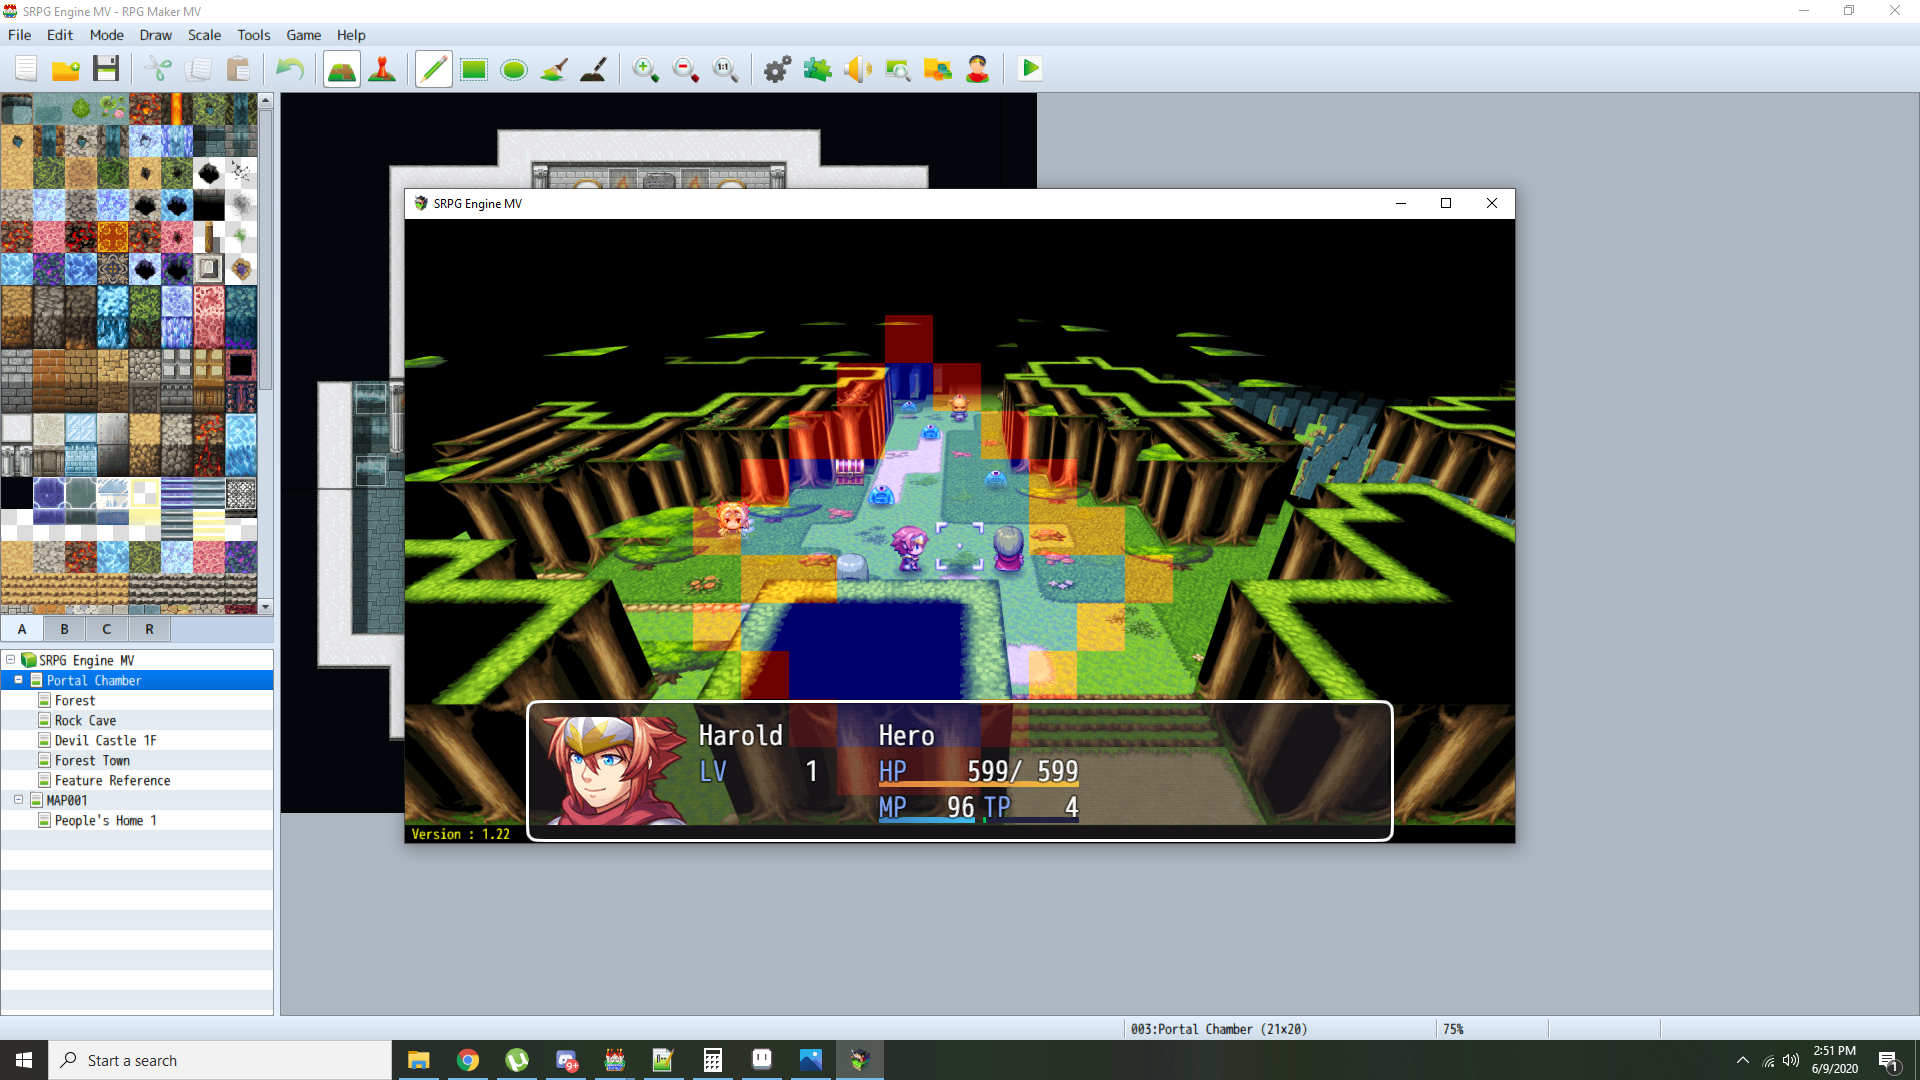Click tileset palette scrollbar down arrow
The image size is (1920, 1080).
(266, 607)
